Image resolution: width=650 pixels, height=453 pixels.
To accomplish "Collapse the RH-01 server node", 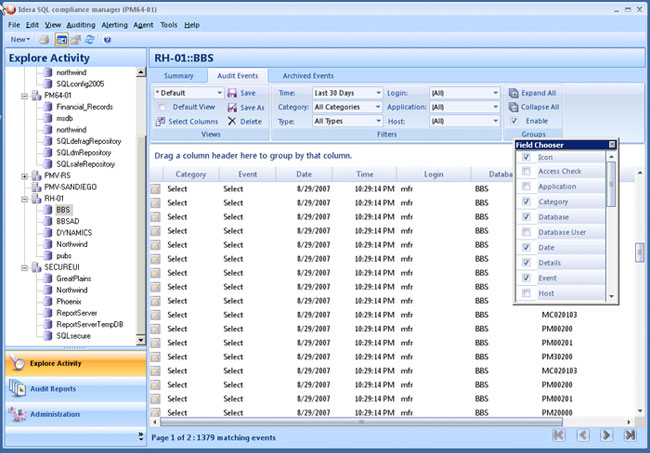I will [x=24, y=199].
